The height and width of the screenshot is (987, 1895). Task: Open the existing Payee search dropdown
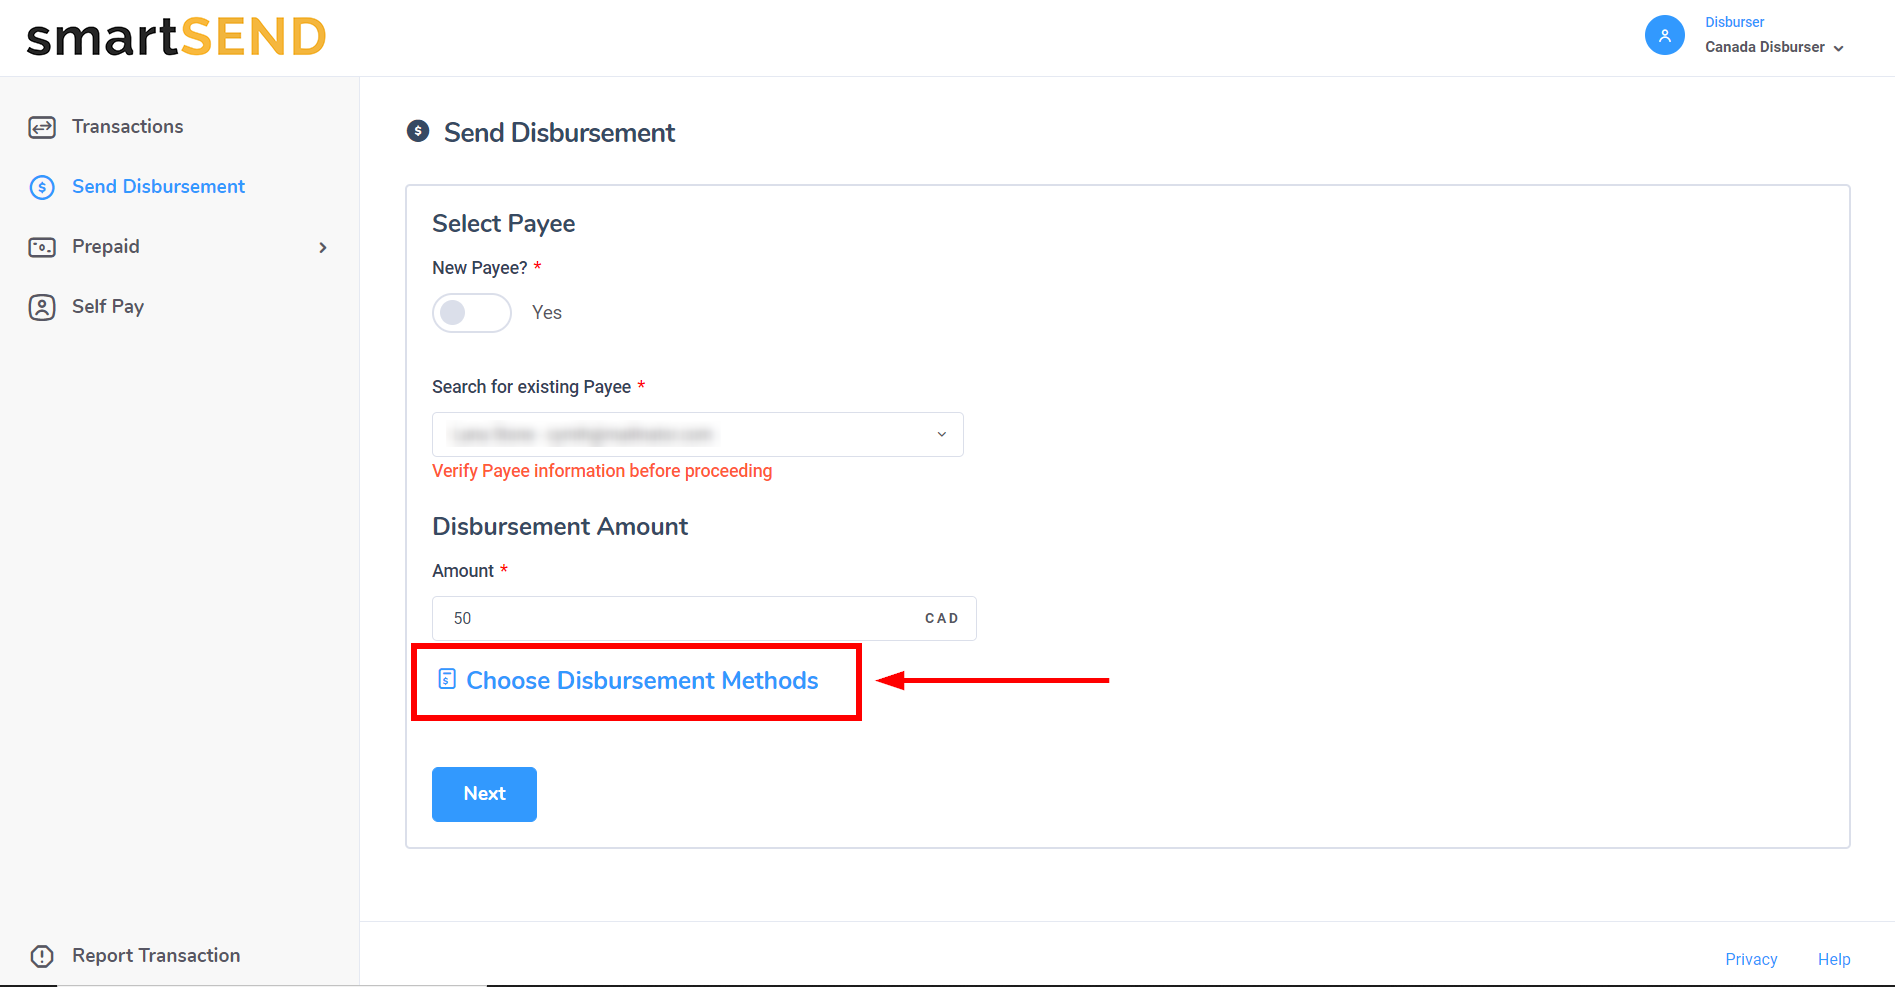click(697, 434)
